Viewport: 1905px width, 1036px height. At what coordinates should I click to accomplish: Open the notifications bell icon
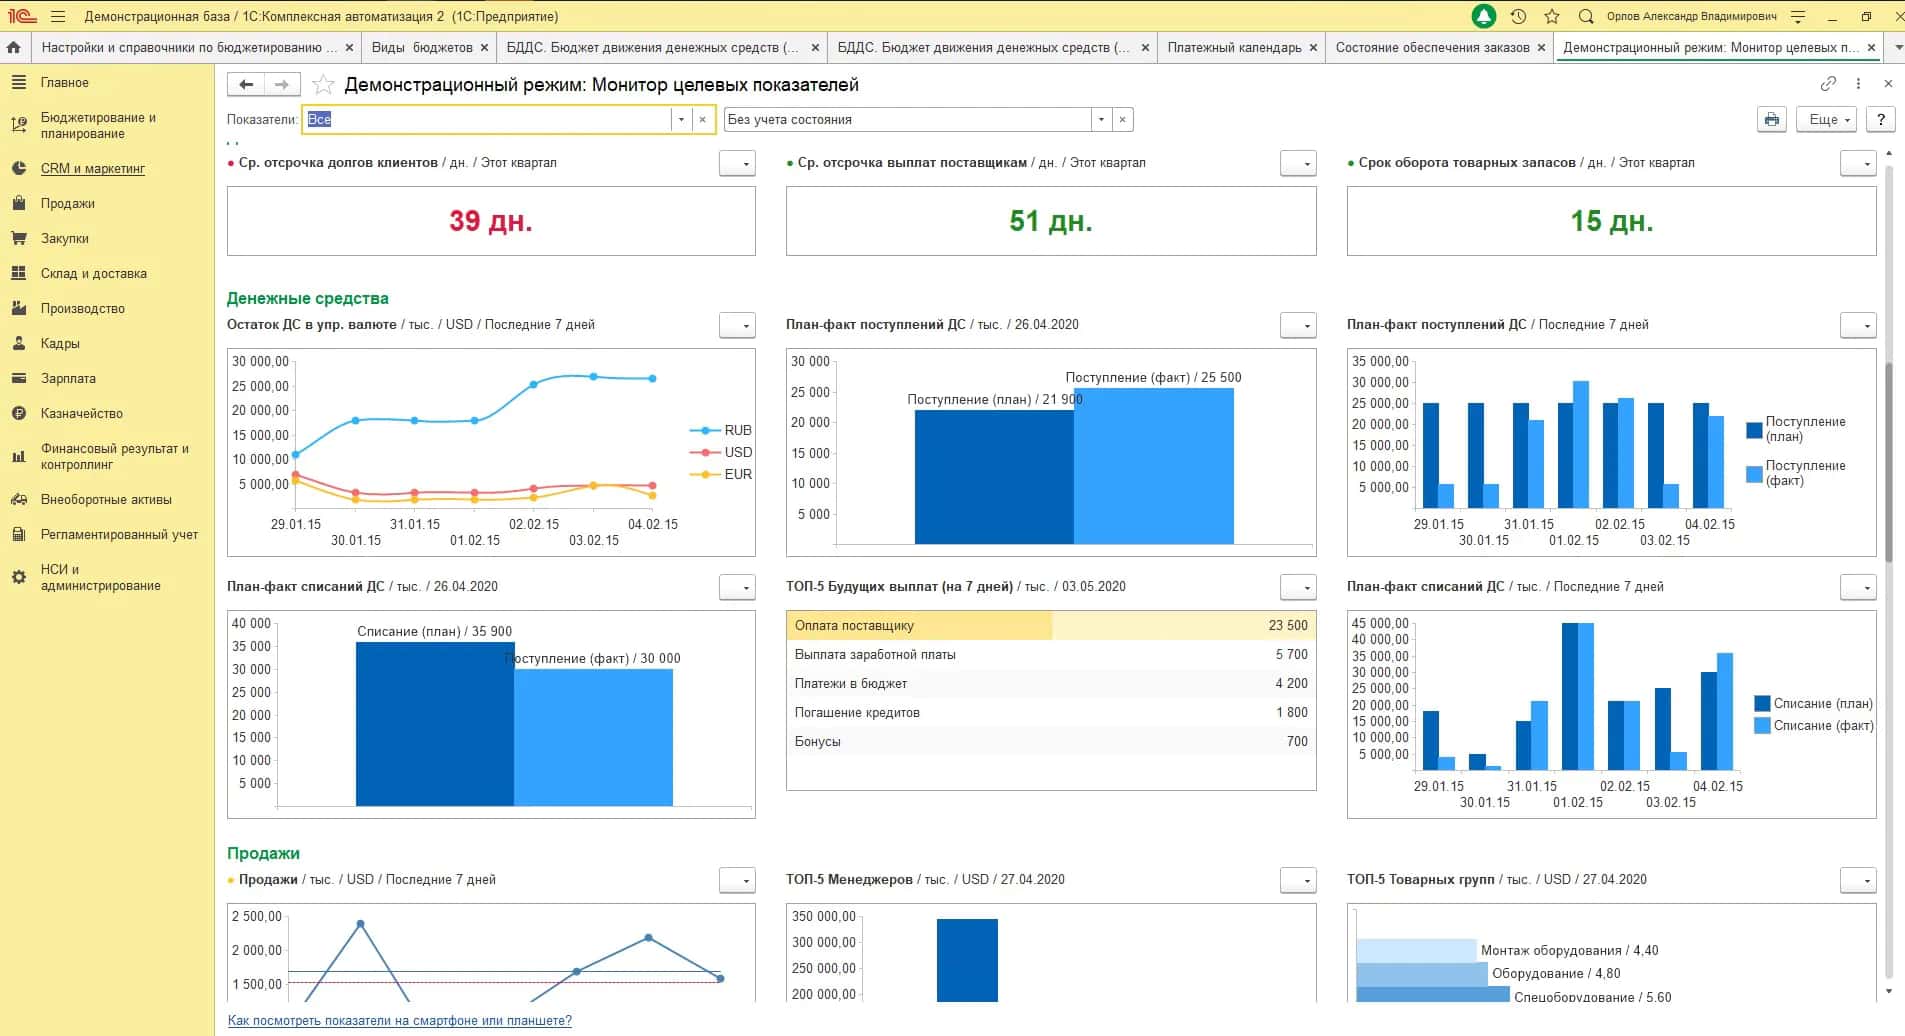[x=1484, y=16]
